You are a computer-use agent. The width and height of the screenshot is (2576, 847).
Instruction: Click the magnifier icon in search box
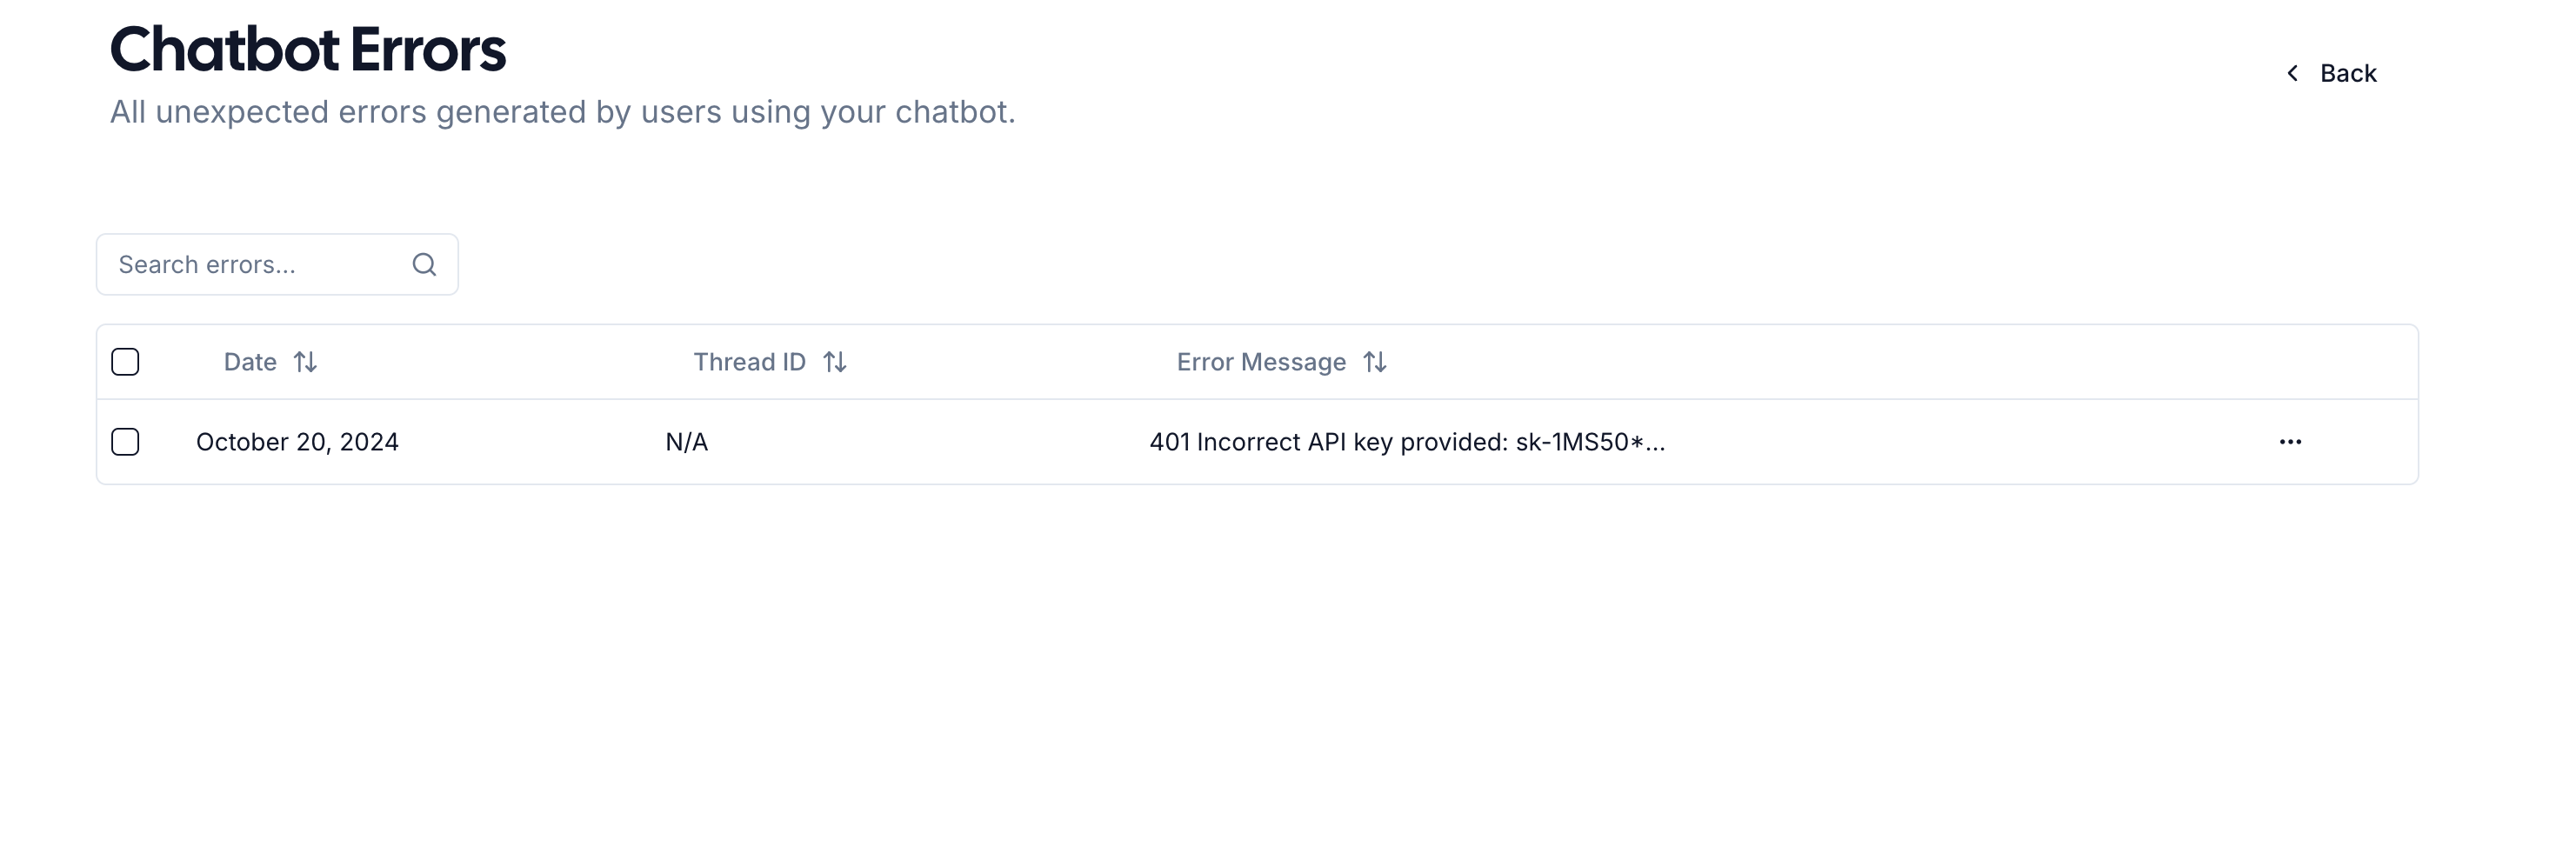pyautogui.click(x=424, y=264)
